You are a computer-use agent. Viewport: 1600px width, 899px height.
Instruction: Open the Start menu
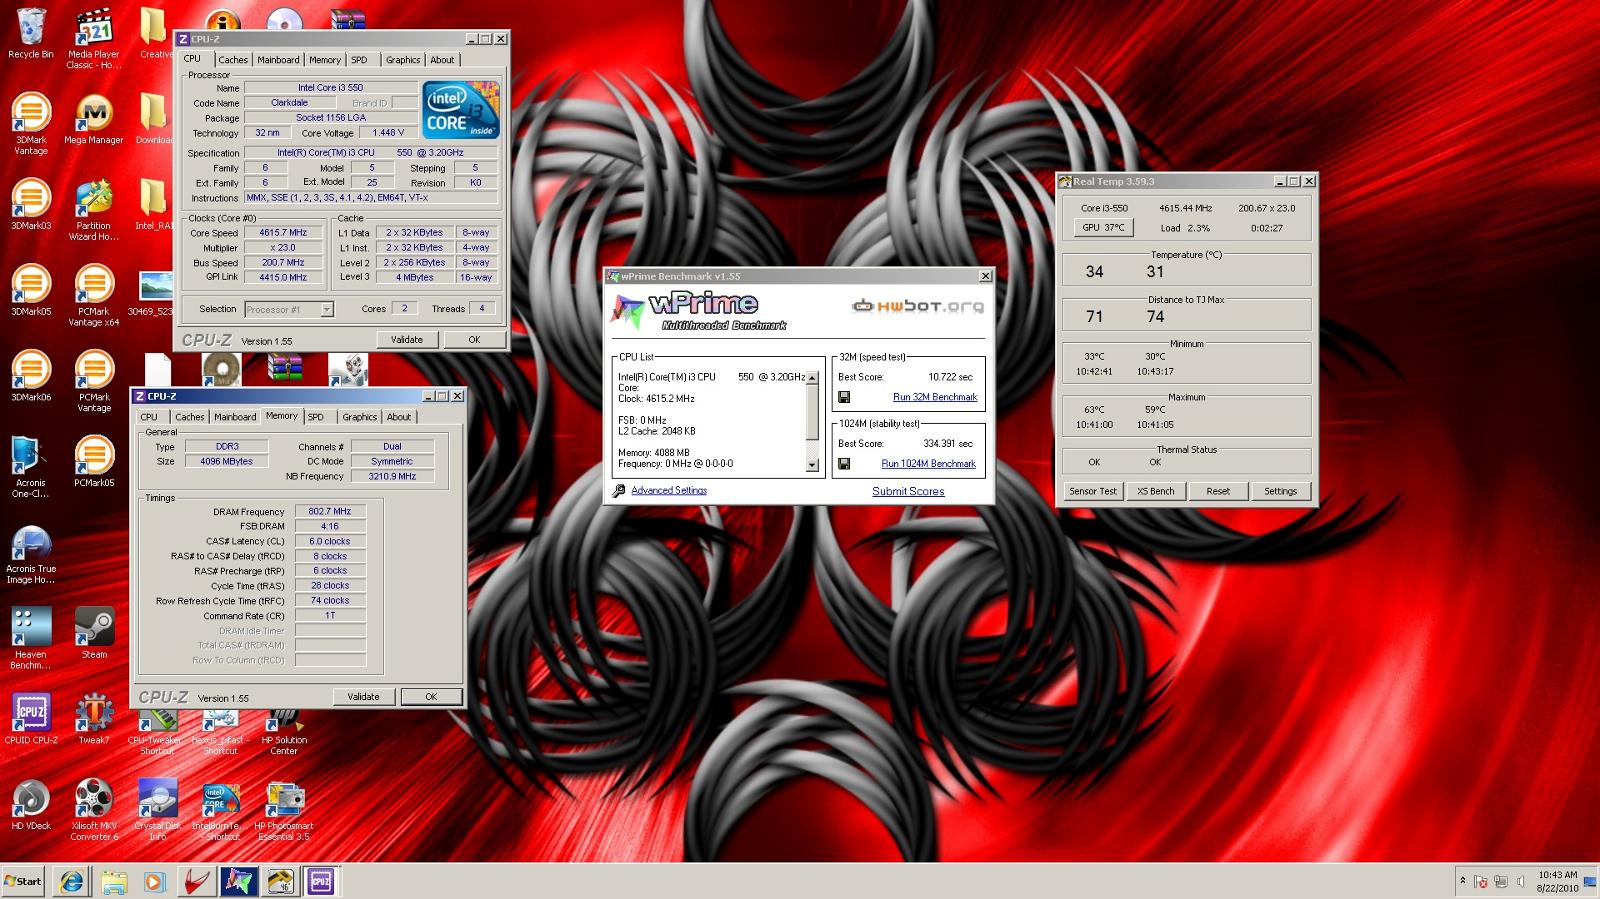pyautogui.click(x=23, y=881)
